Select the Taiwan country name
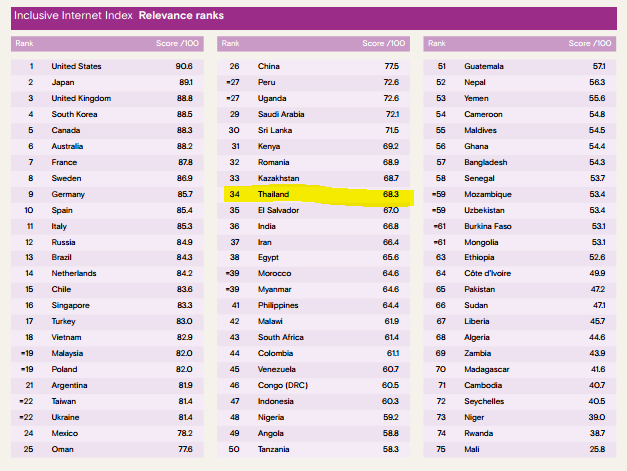 (64, 401)
